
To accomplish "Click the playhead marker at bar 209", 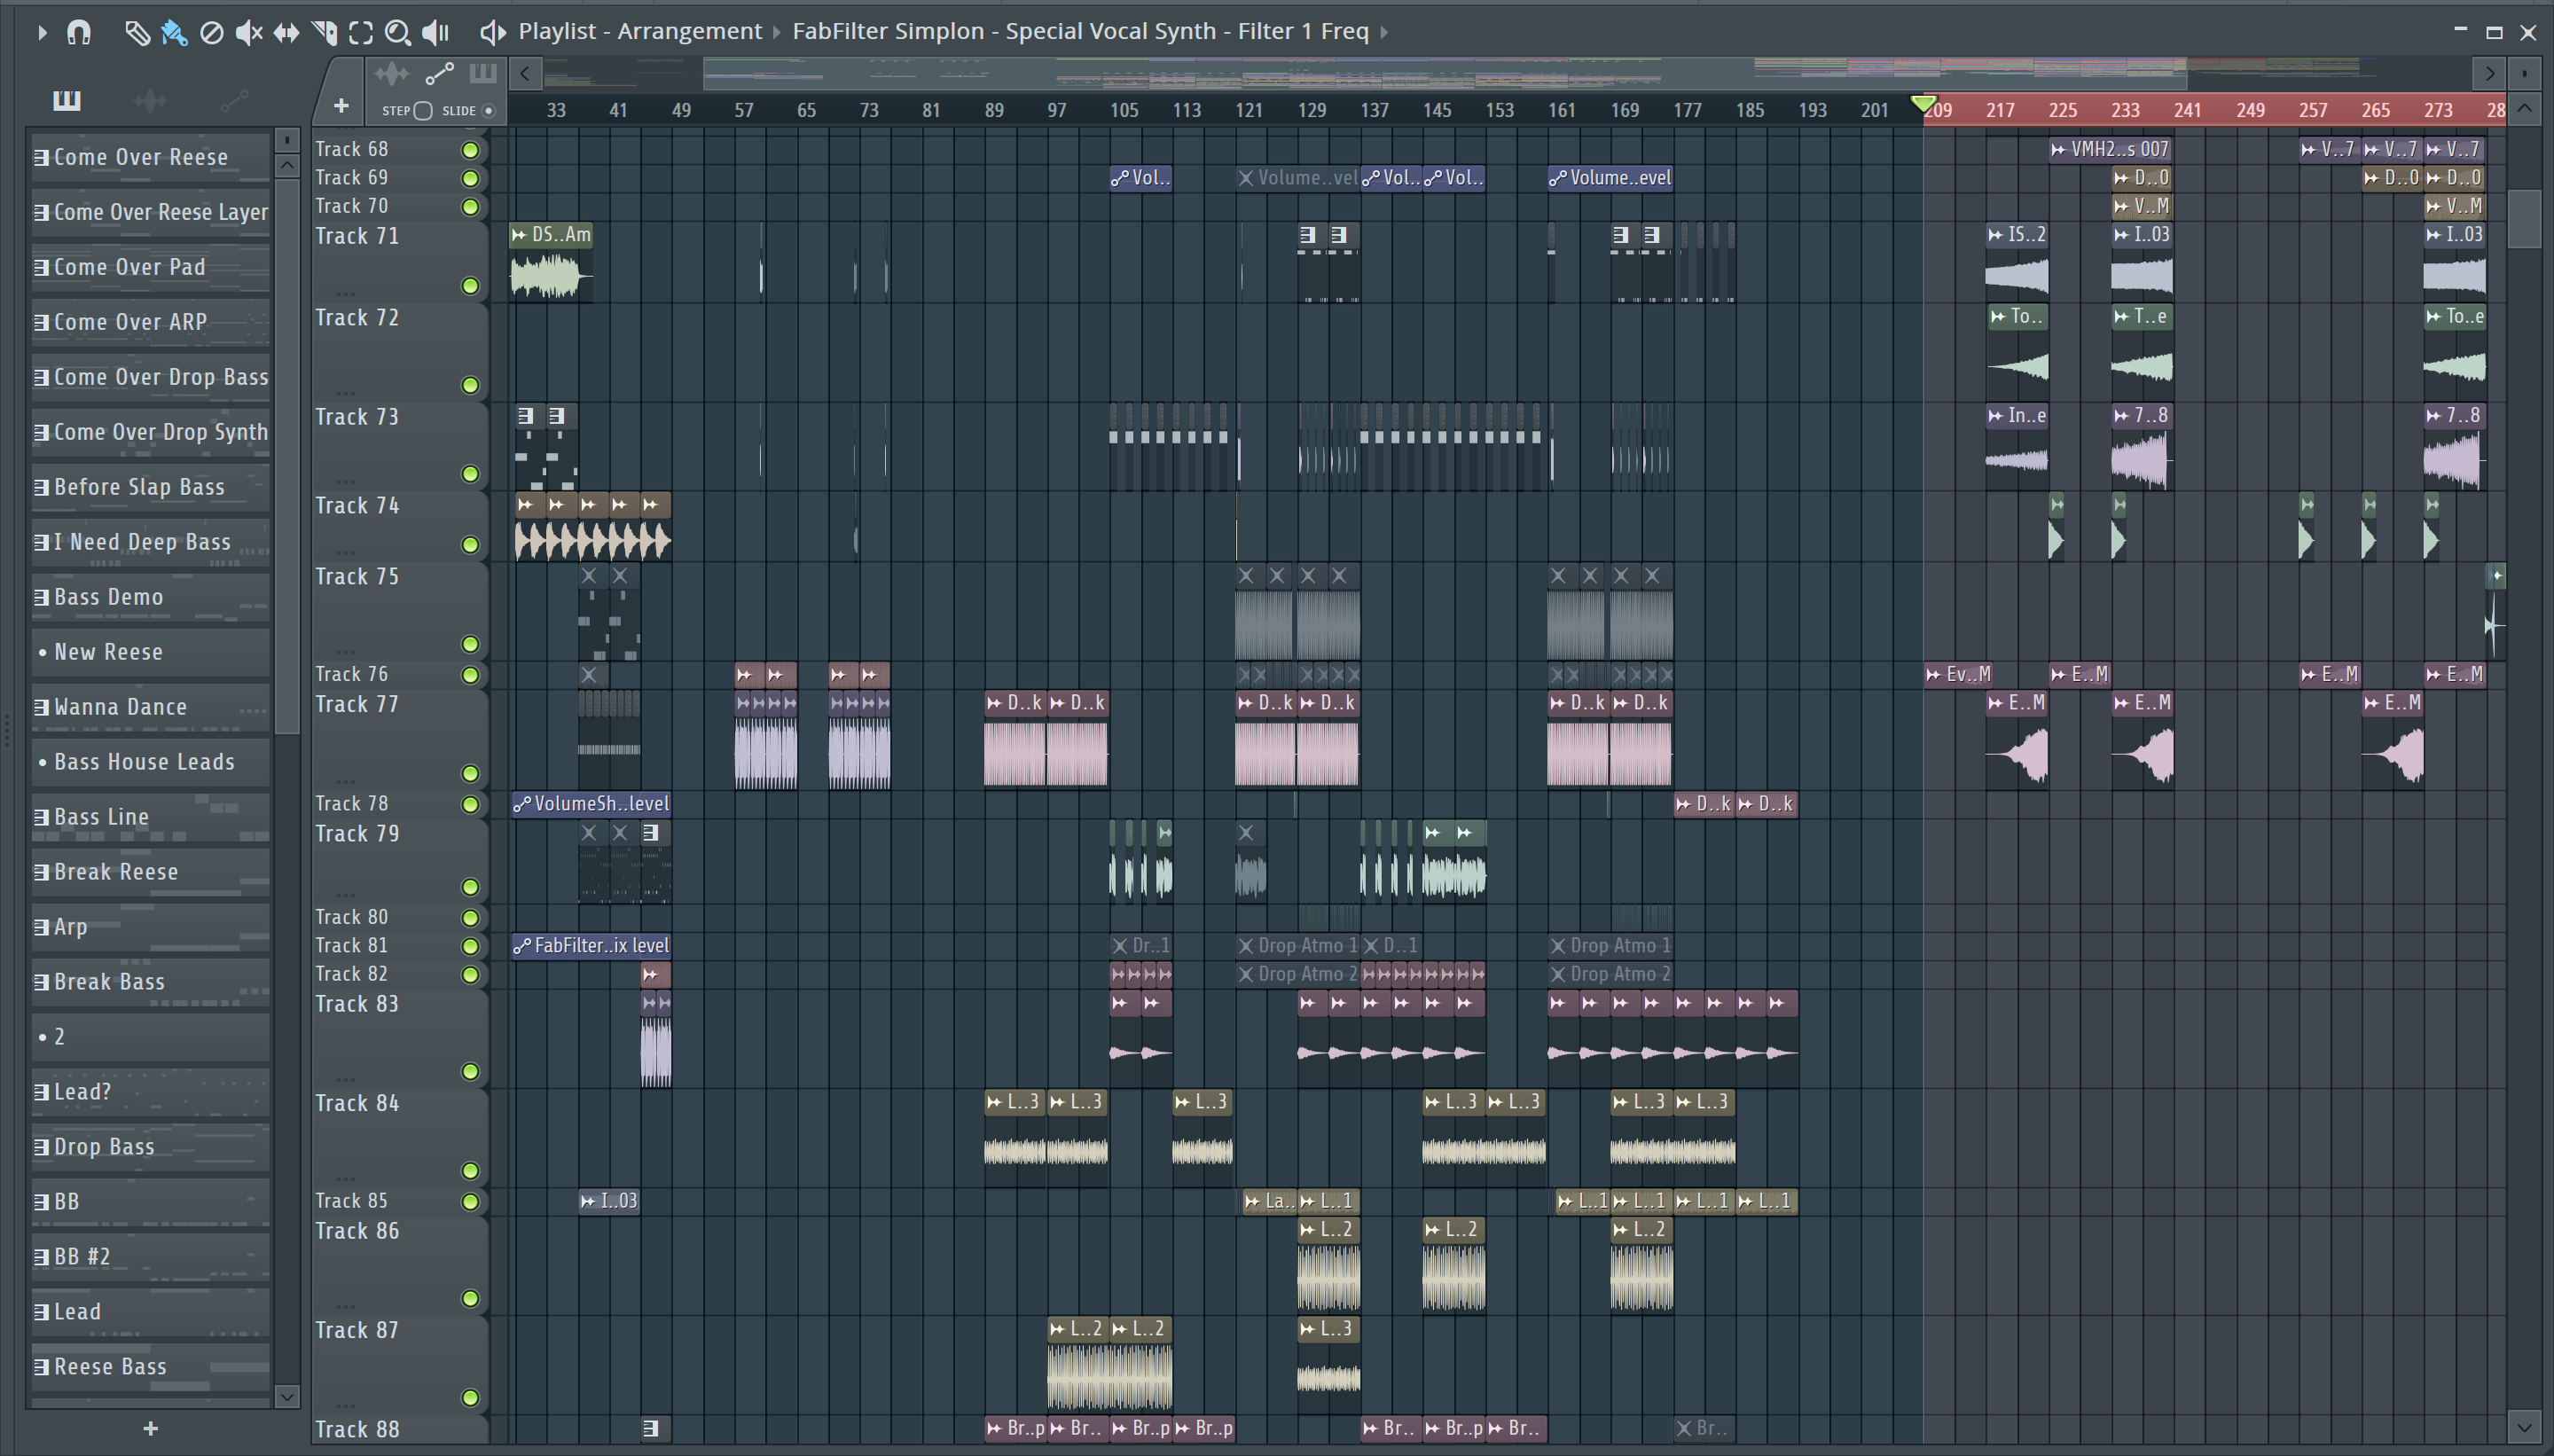I will point(1922,104).
